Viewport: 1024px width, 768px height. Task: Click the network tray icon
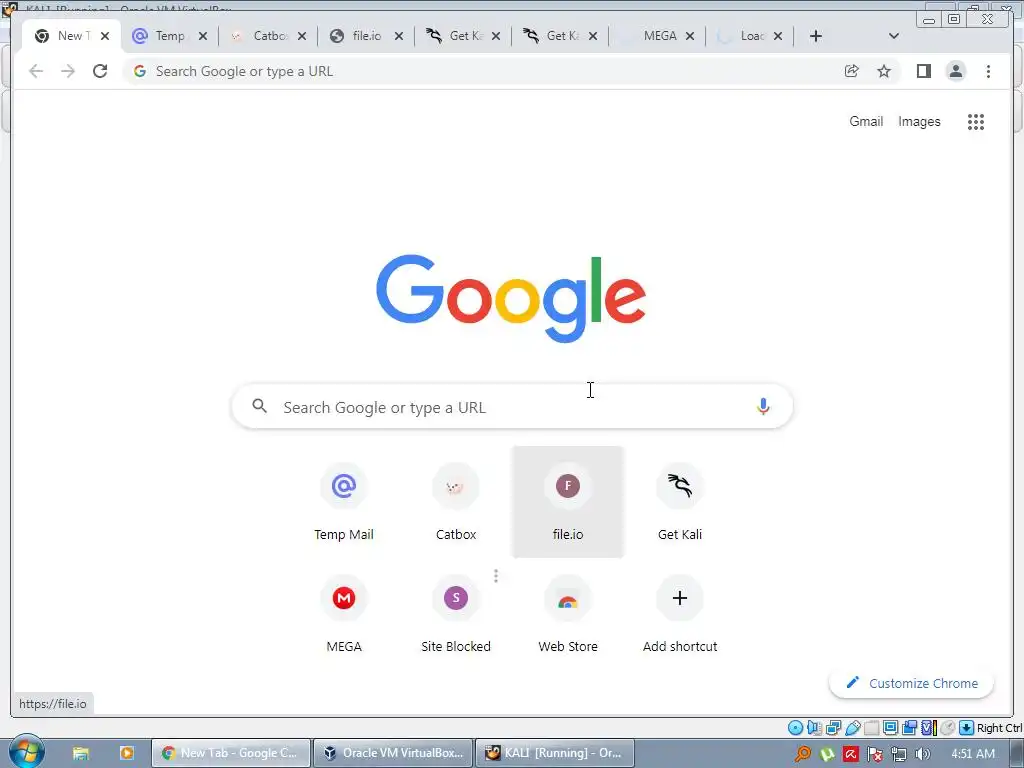[899, 754]
